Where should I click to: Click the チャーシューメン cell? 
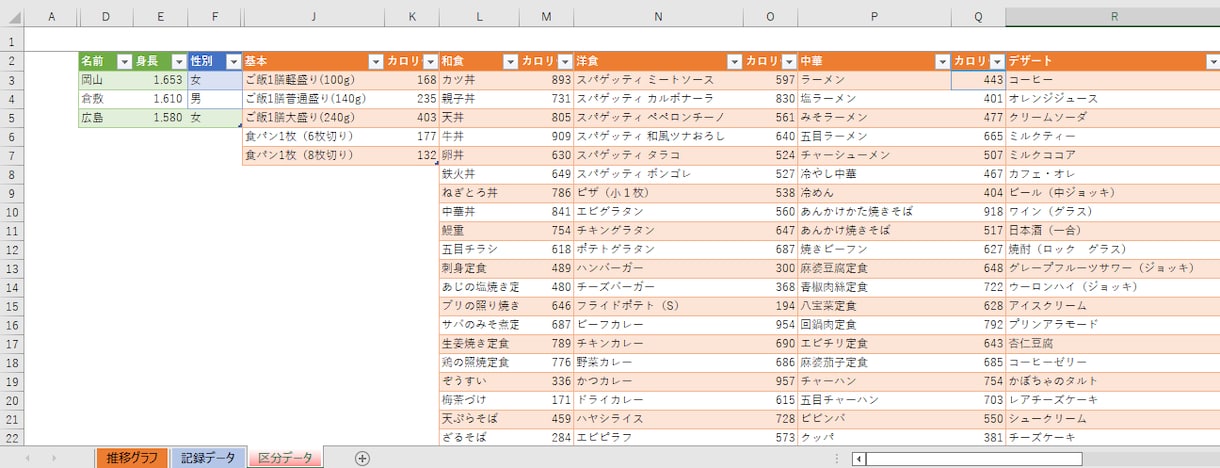(x=874, y=155)
